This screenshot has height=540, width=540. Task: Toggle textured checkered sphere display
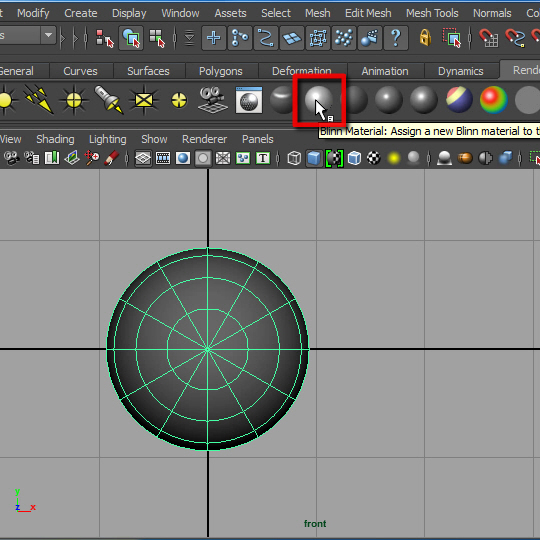374,158
